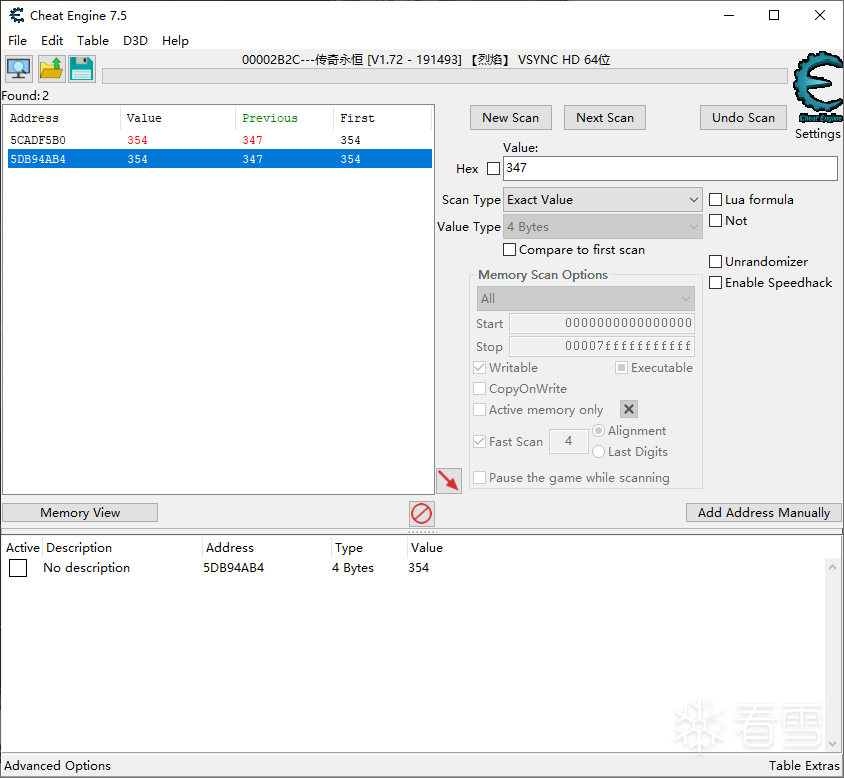Check Compare to first scan

(509, 250)
